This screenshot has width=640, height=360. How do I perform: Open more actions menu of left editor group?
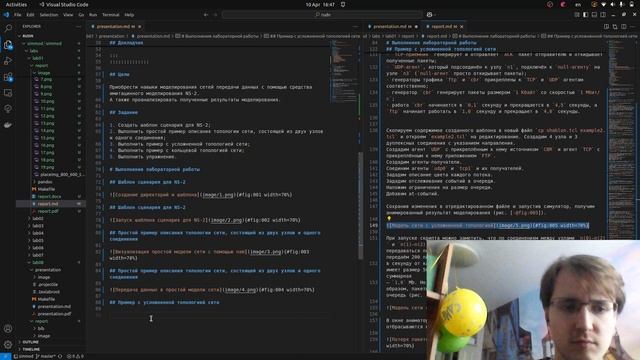355,27
